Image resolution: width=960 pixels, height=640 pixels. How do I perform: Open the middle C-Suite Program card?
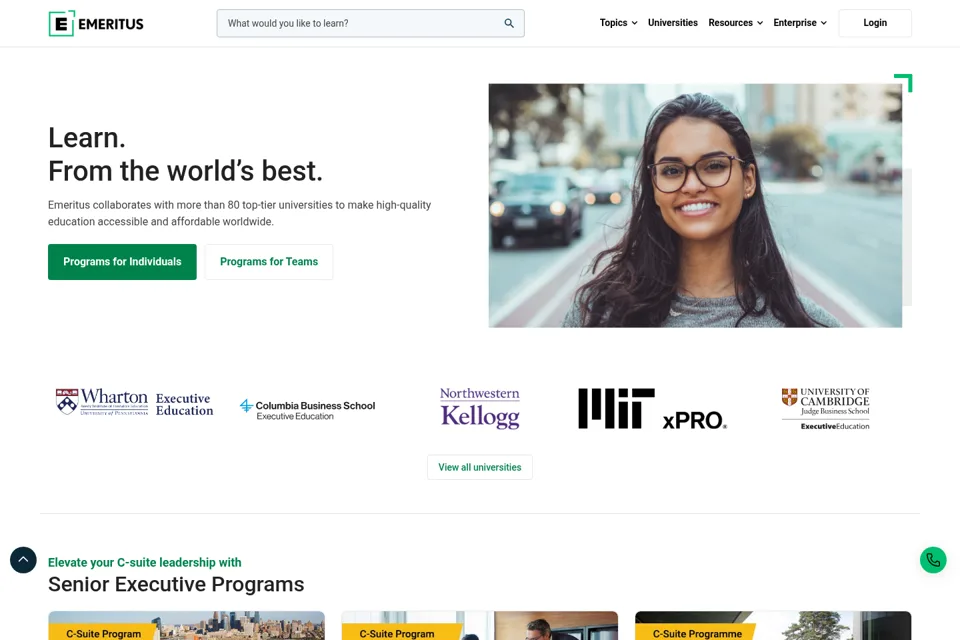pyautogui.click(x=479, y=625)
